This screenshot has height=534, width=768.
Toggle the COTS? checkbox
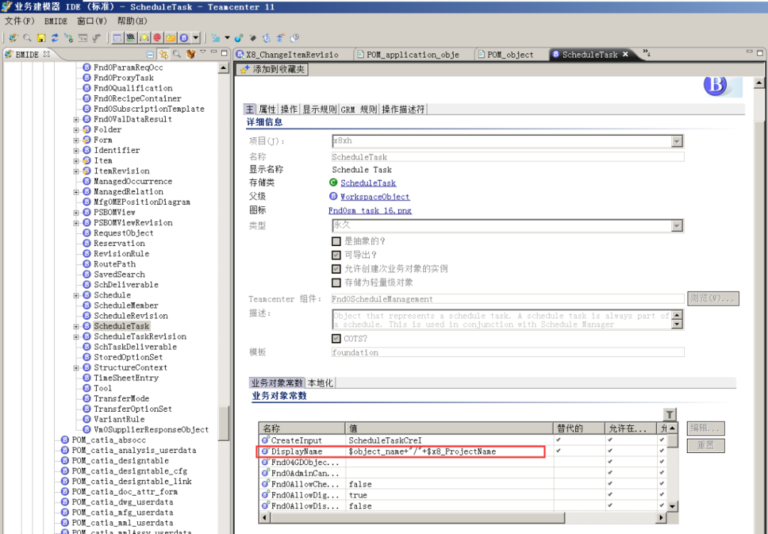pos(336,338)
